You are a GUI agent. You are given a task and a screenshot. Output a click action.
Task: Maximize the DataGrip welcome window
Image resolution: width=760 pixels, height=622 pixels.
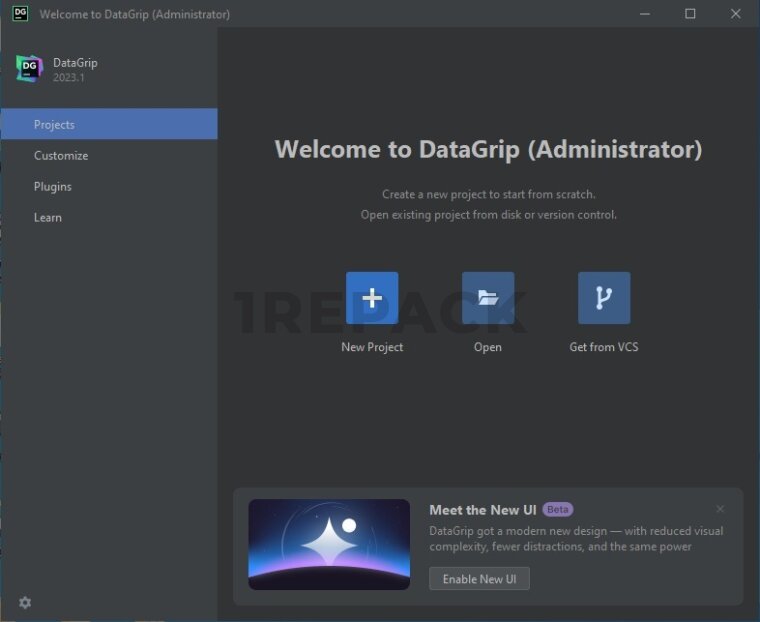click(690, 14)
